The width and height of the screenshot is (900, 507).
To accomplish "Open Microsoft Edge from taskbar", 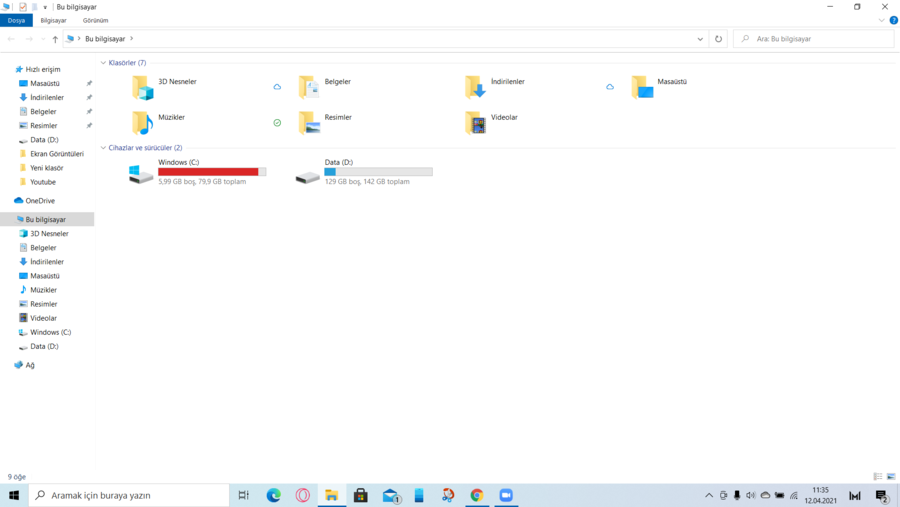I will pyautogui.click(x=274, y=495).
